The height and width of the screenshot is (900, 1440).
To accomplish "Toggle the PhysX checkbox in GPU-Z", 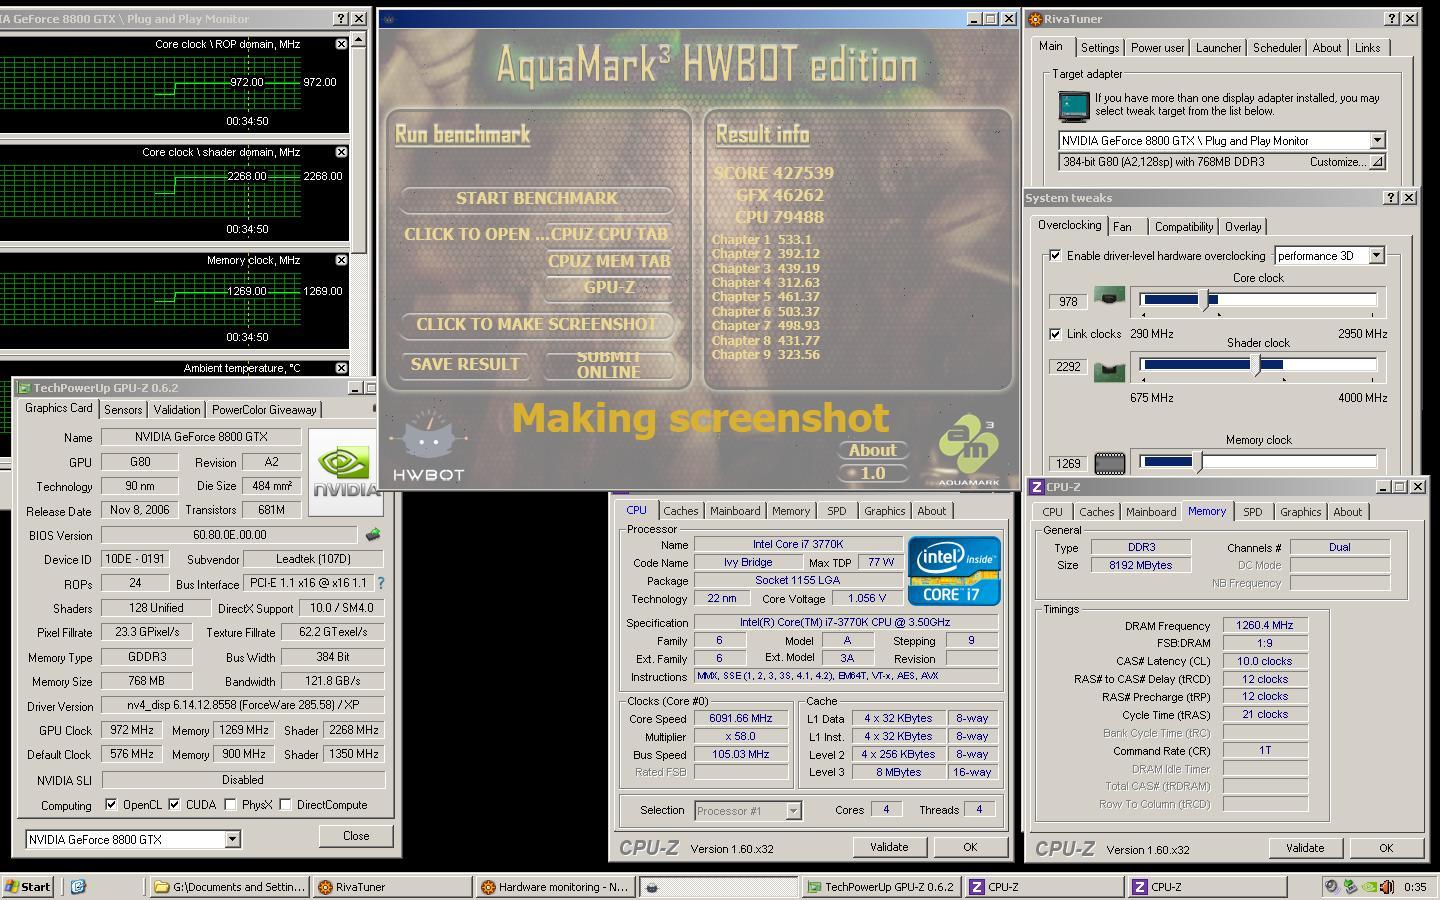I will 230,804.
